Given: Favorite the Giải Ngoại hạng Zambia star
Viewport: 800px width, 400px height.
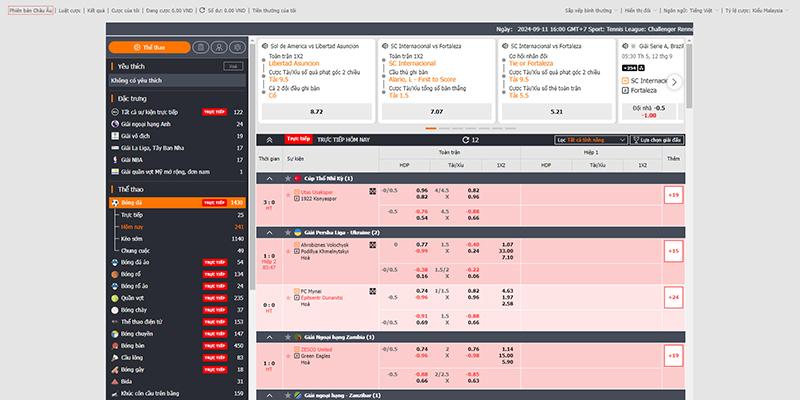Looking at the screenshot, I should [x=288, y=337].
